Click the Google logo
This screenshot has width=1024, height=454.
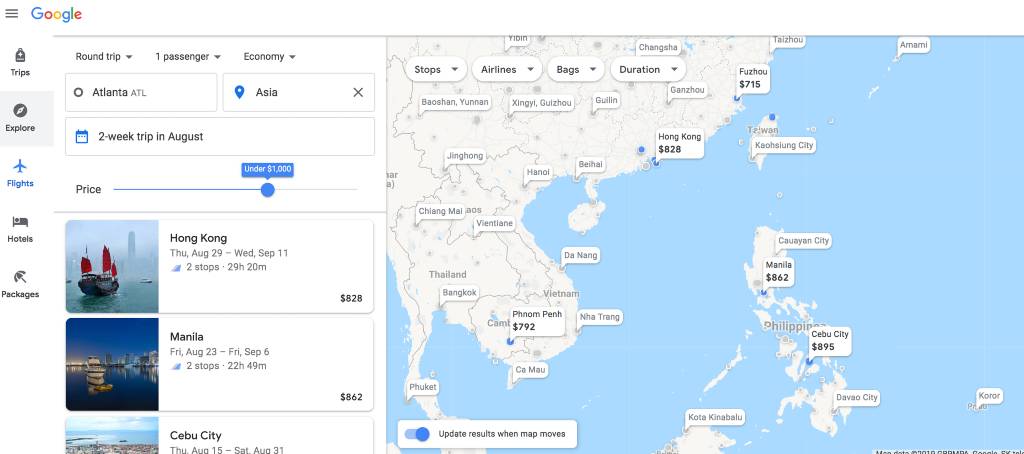56,14
